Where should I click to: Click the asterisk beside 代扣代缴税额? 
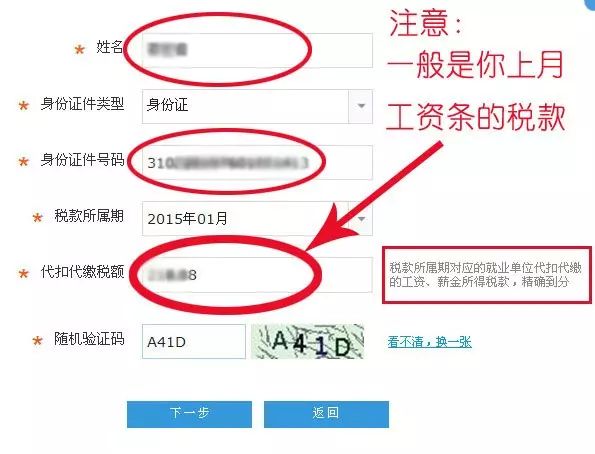tap(24, 273)
